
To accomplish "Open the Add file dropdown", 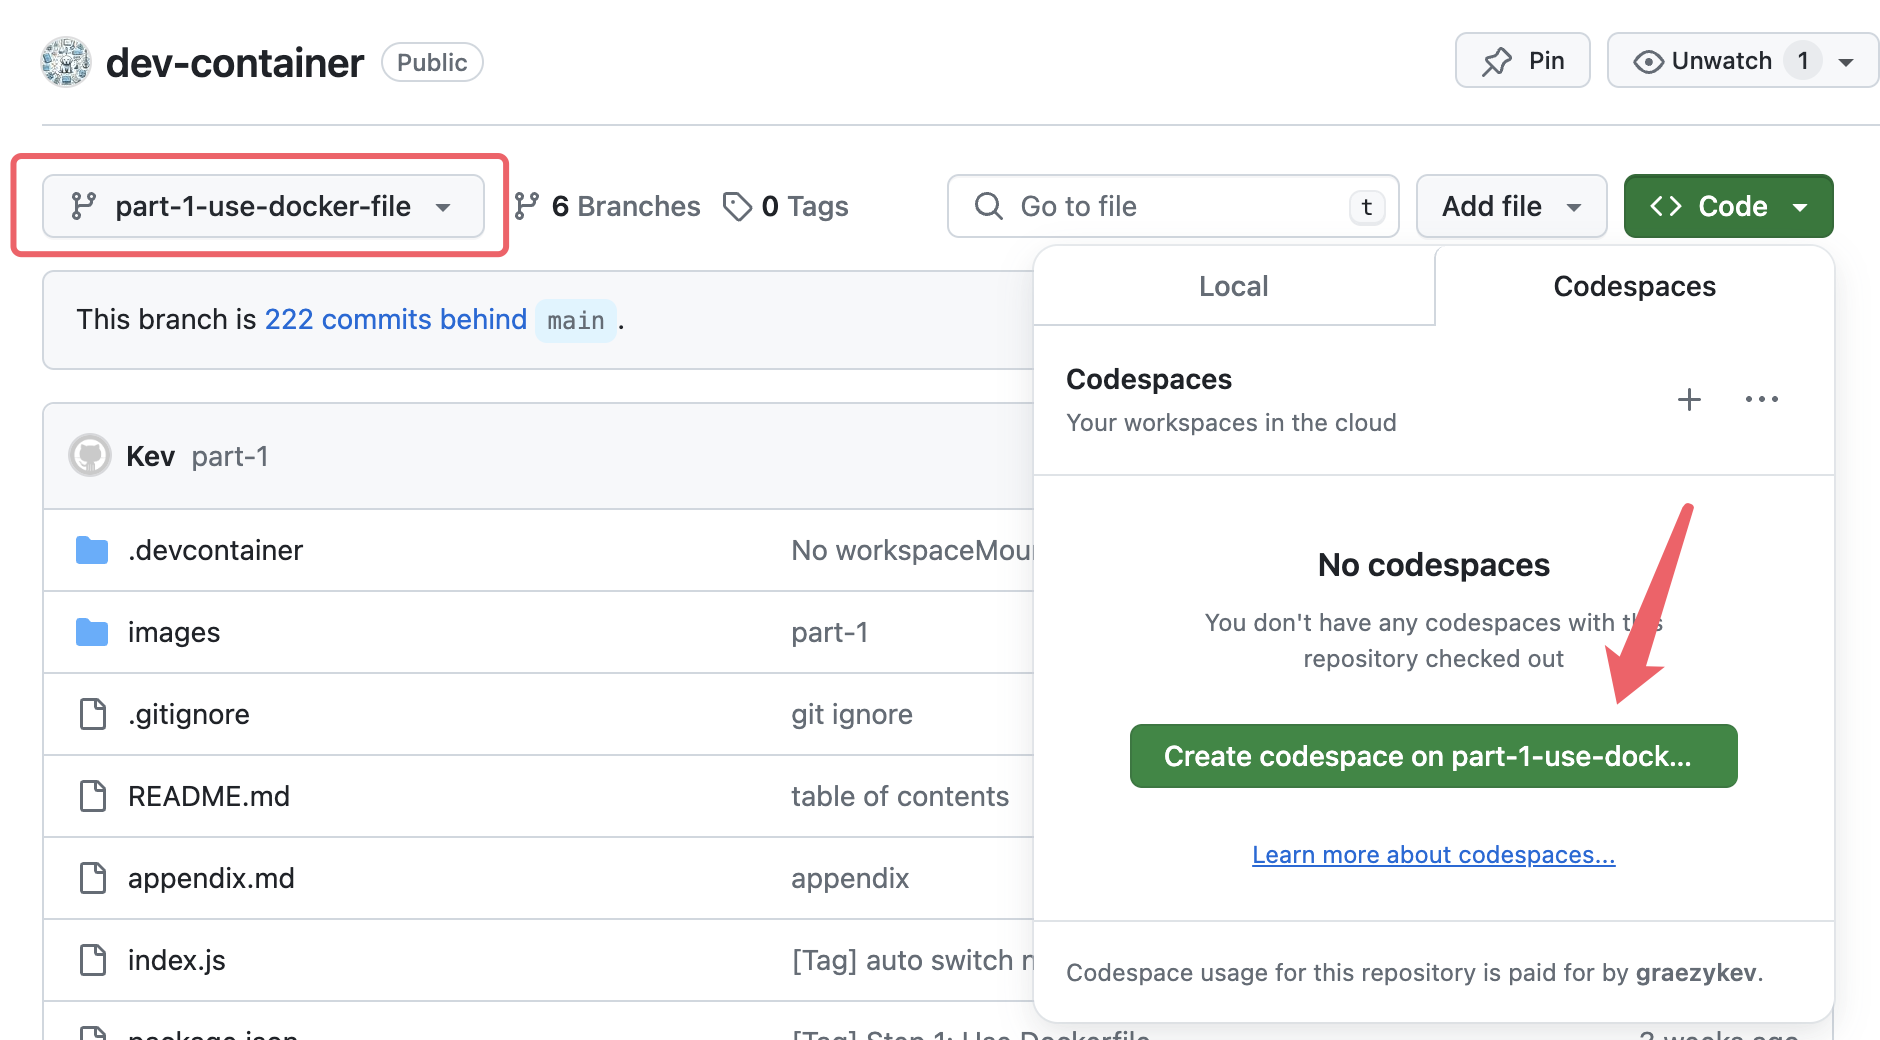I will (x=1511, y=206).
